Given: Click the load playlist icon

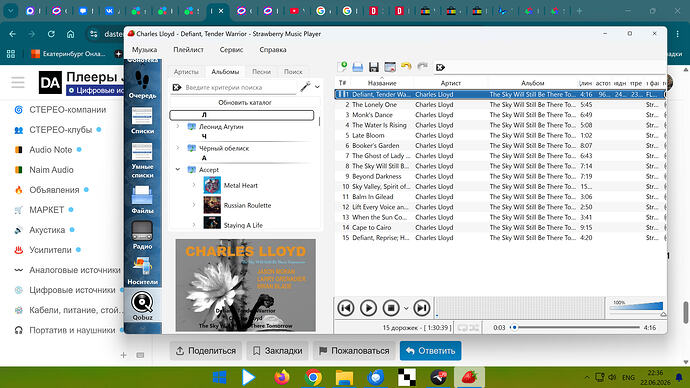Looking at the screenshot, I should 358,67.
